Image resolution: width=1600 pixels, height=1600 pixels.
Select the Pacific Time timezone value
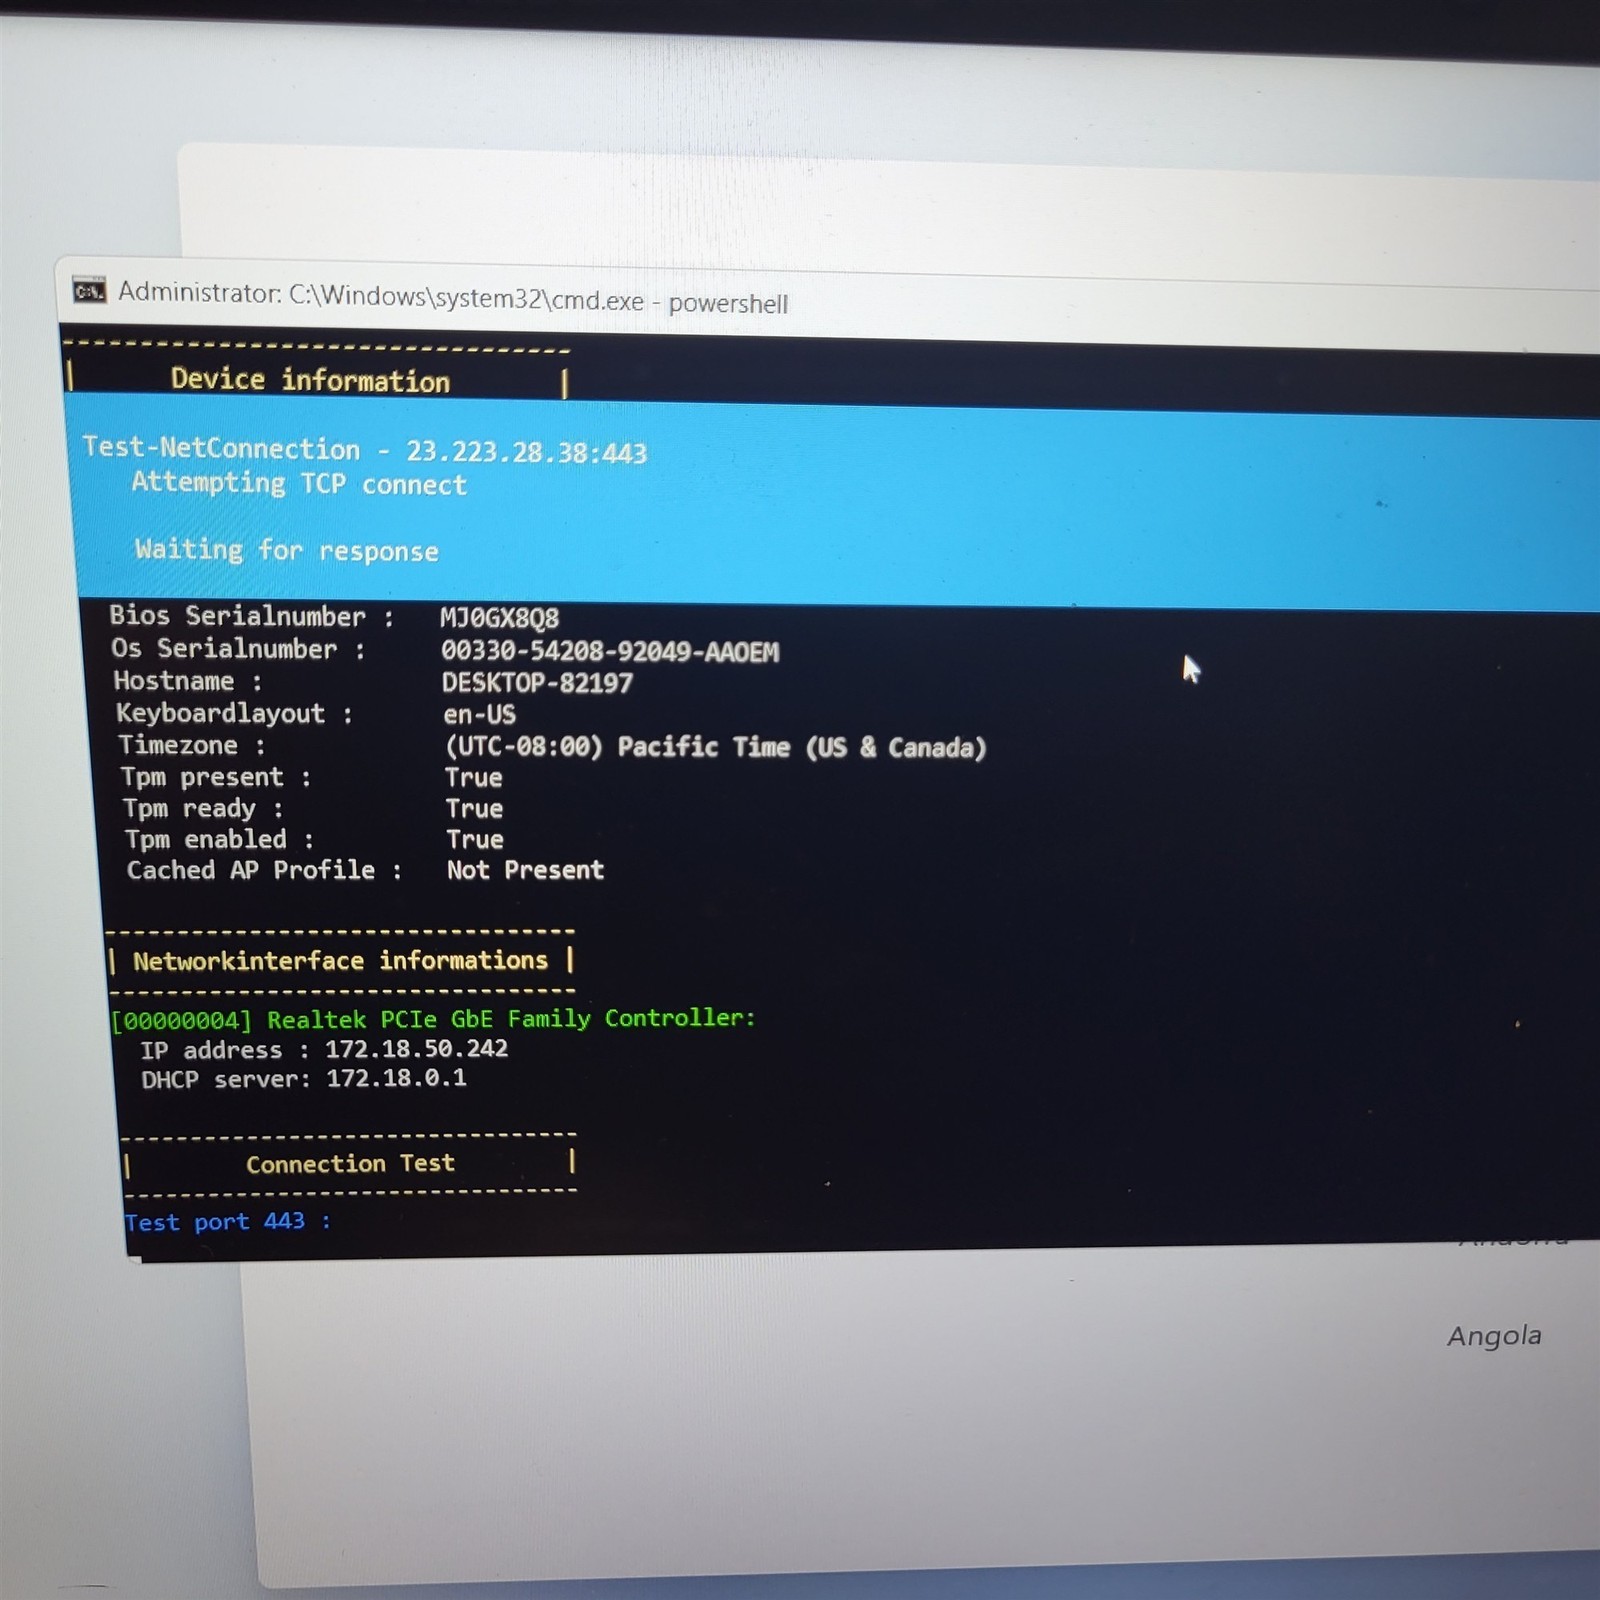tap(716, 747)
